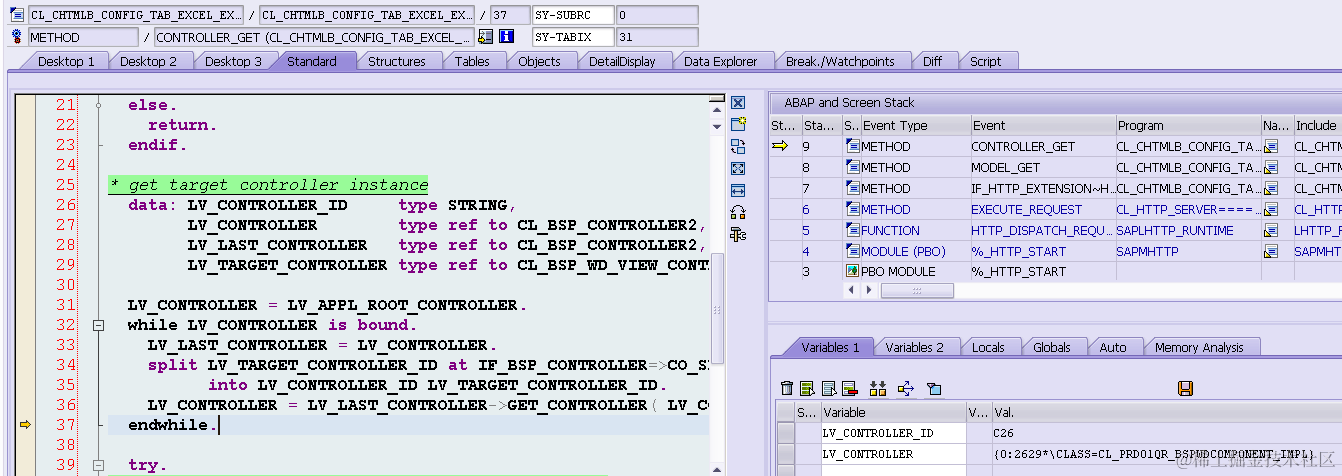Open the Tables tab
Screen dimensions: 1342x476
click(x=472, y=61)
